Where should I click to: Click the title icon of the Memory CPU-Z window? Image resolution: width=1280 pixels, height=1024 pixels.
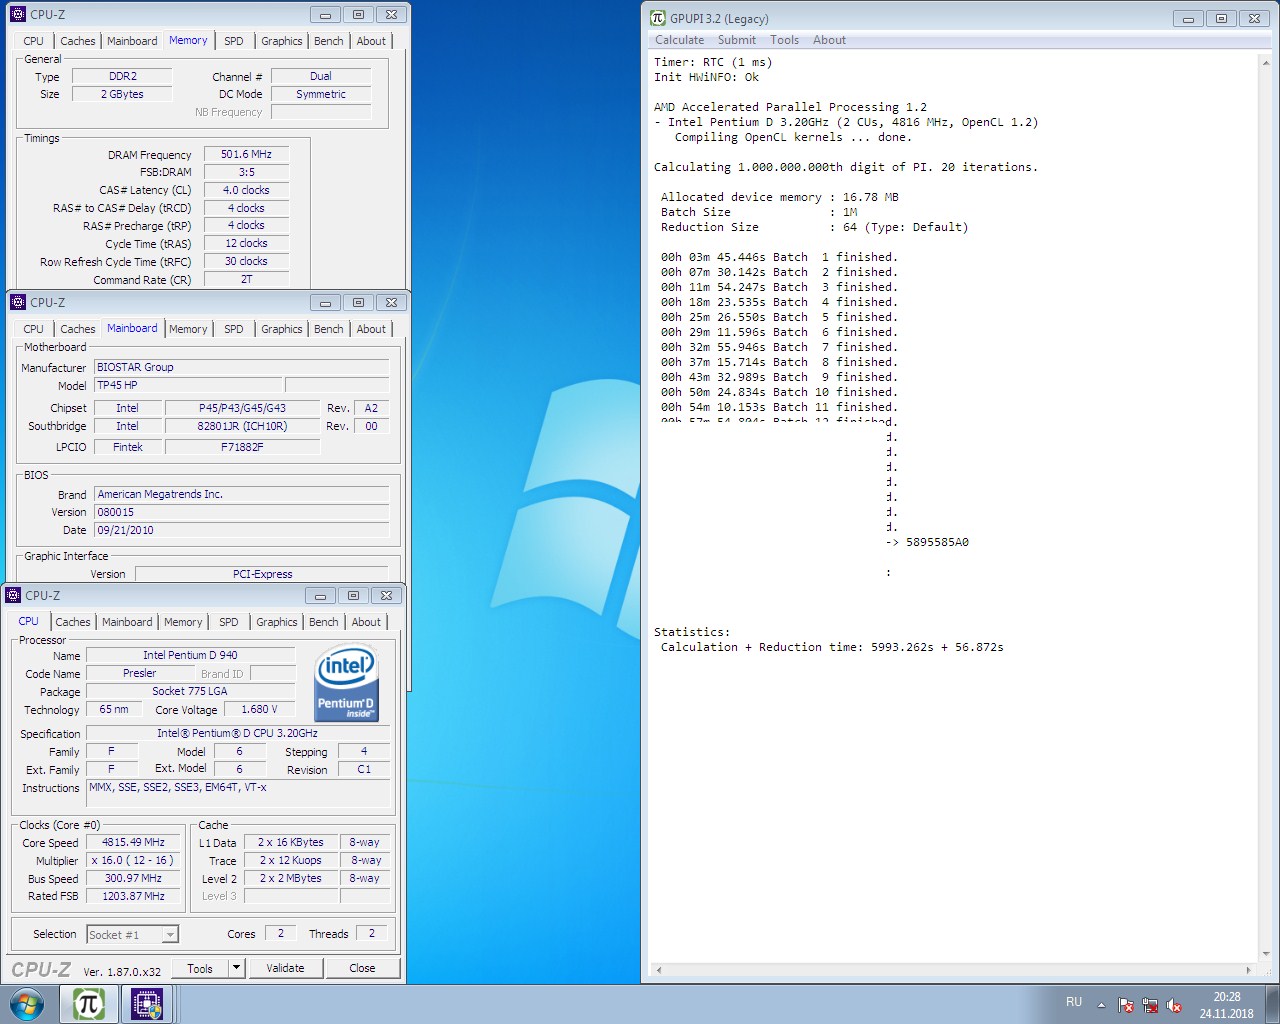point(17,14)
